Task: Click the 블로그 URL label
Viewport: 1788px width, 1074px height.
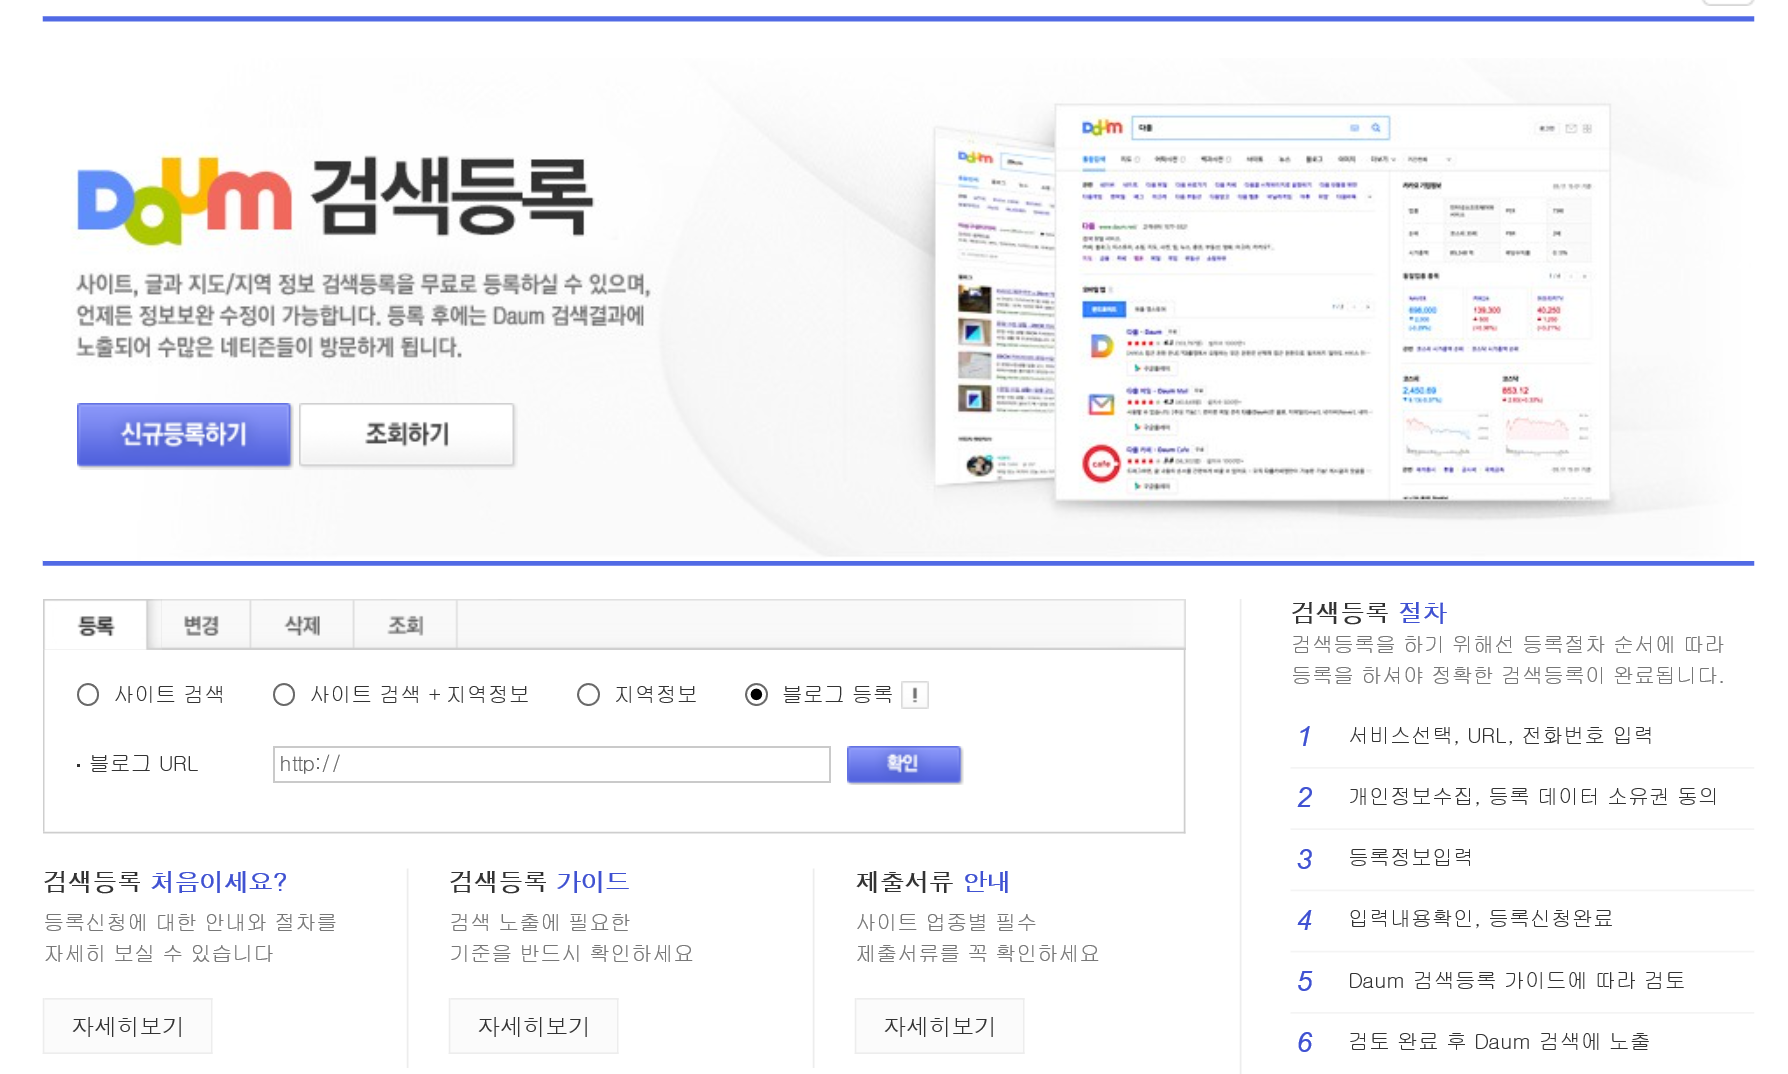Action: (x=143, y=764)
